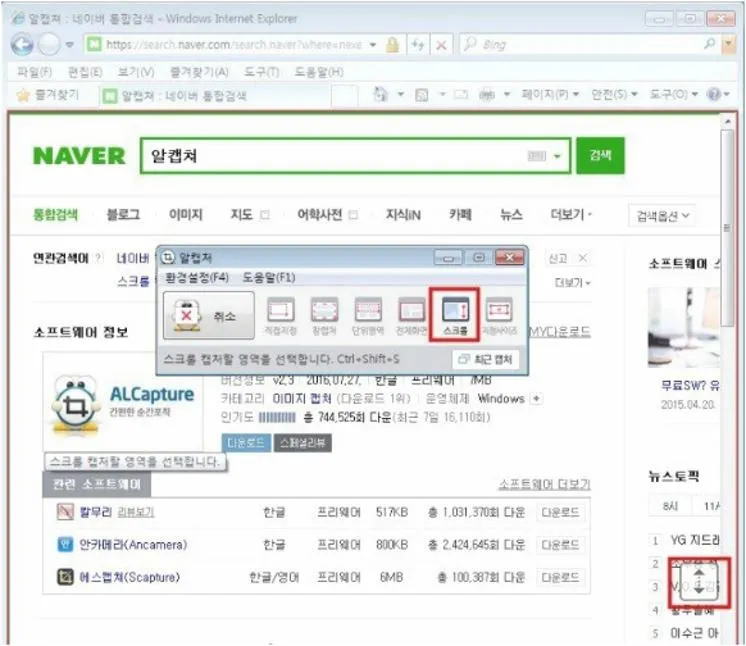Open 도움말(F1) in 알캡처 window
The height and width of the screenshot is (646, 746).
pyautogui.click(x=269, y=278)
